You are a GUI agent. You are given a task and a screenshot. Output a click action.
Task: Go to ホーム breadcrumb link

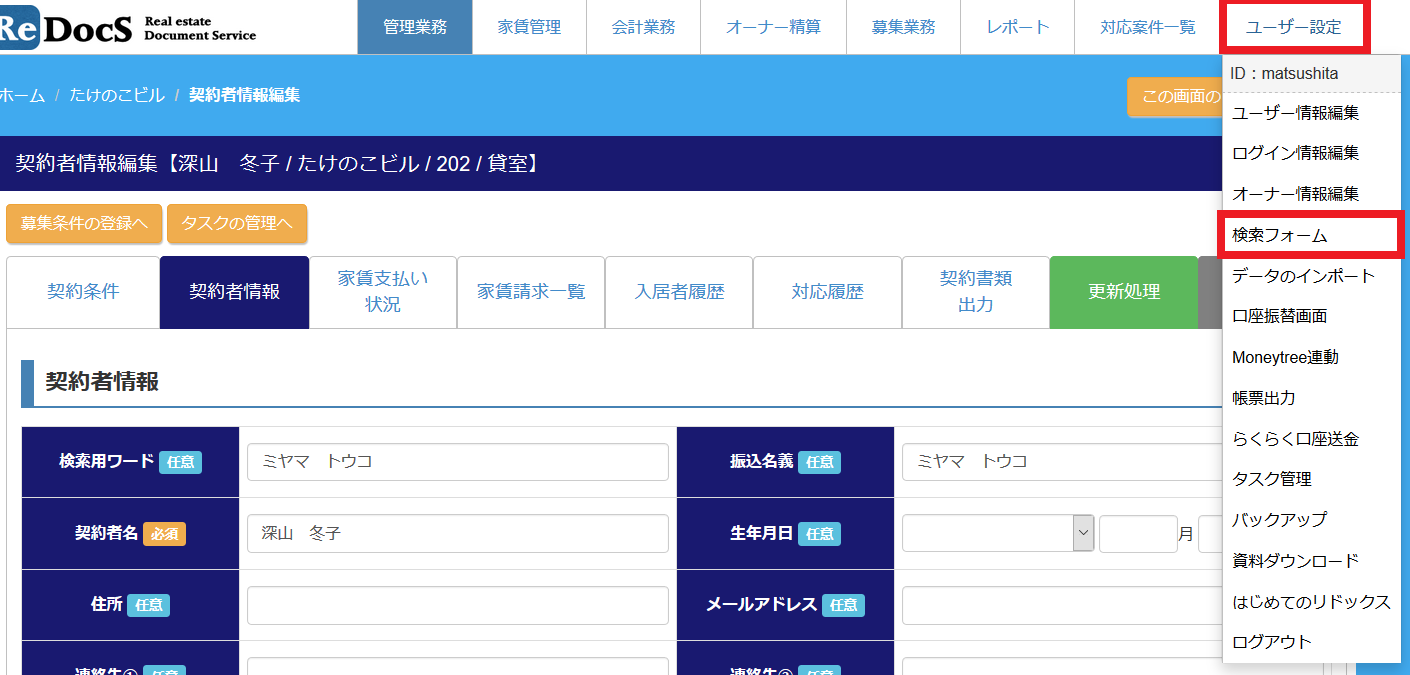pos(22,95)
